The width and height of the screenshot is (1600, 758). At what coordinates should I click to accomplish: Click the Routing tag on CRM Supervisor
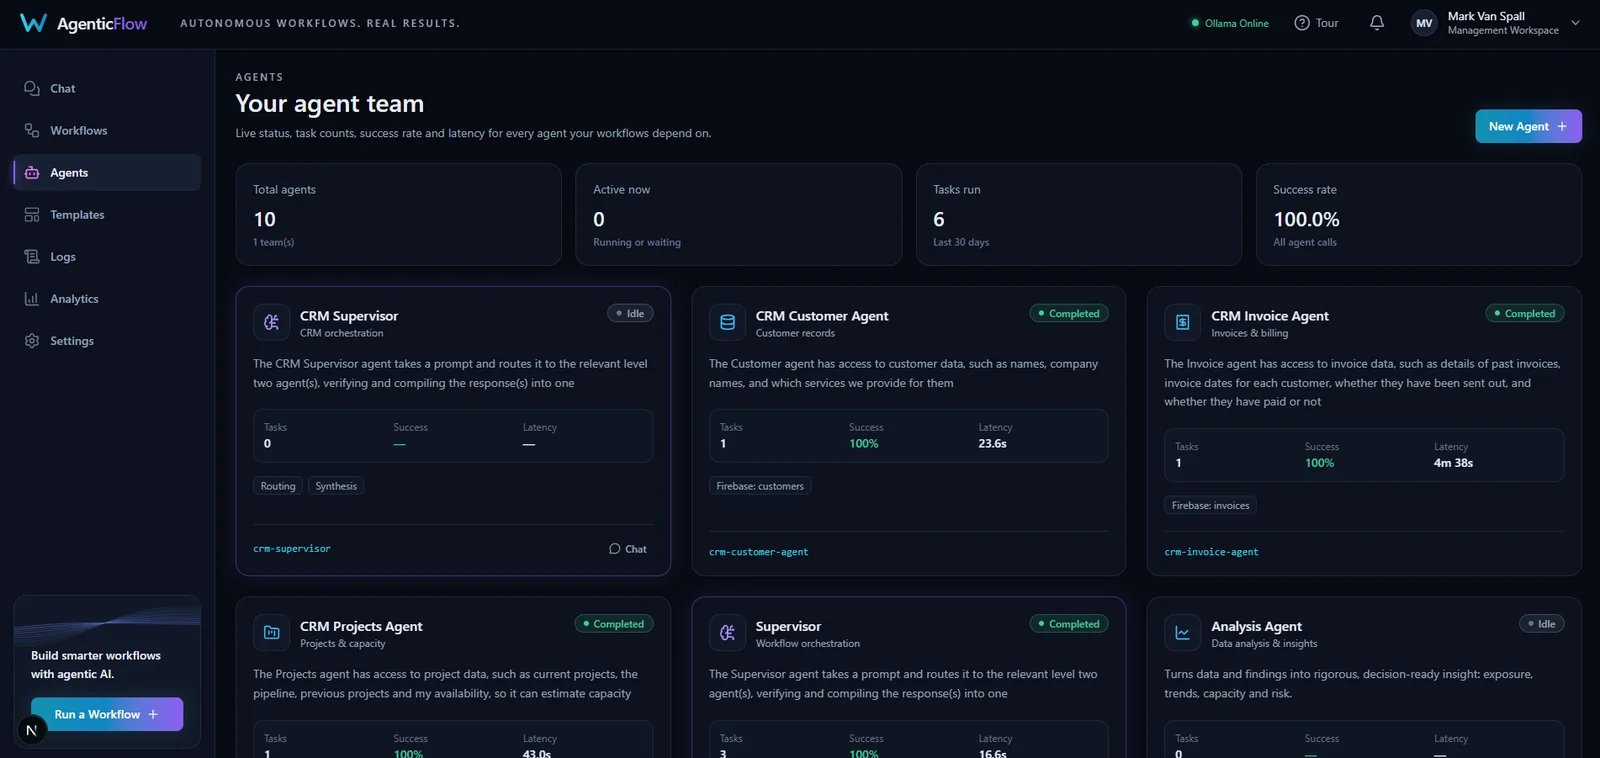pyautogui.click(x=278, y=486)
